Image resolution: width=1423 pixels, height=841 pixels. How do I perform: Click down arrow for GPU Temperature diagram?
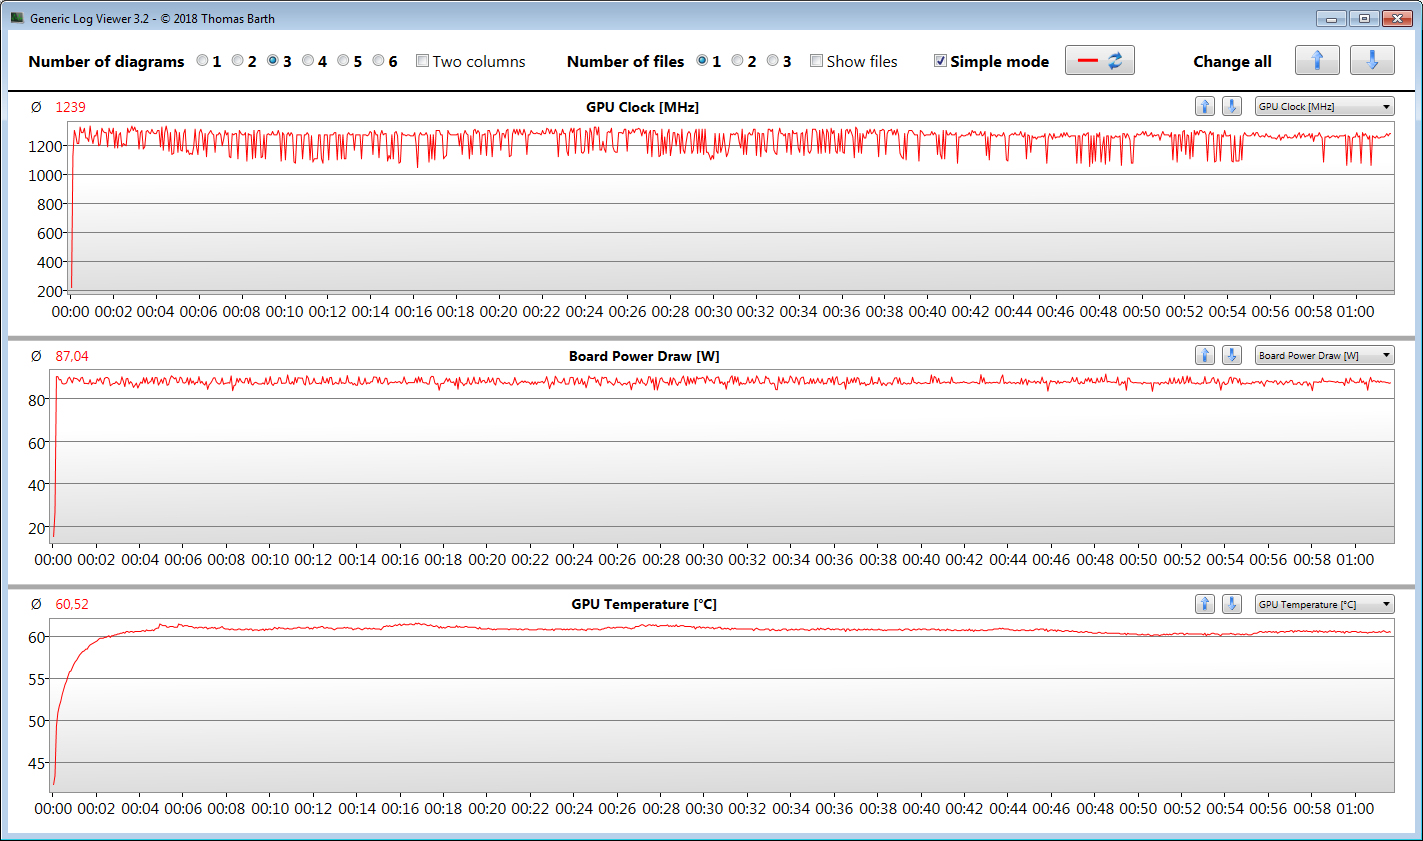point(1232,604)
